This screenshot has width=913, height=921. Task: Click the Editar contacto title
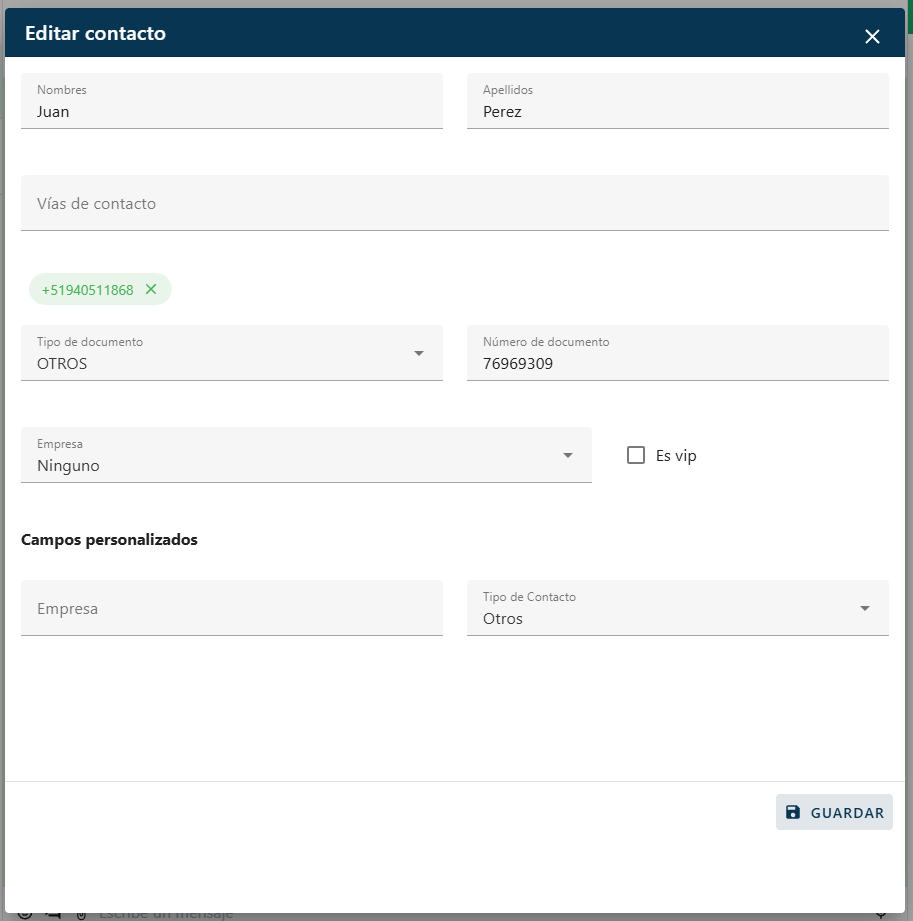click(x=95, y=33)
